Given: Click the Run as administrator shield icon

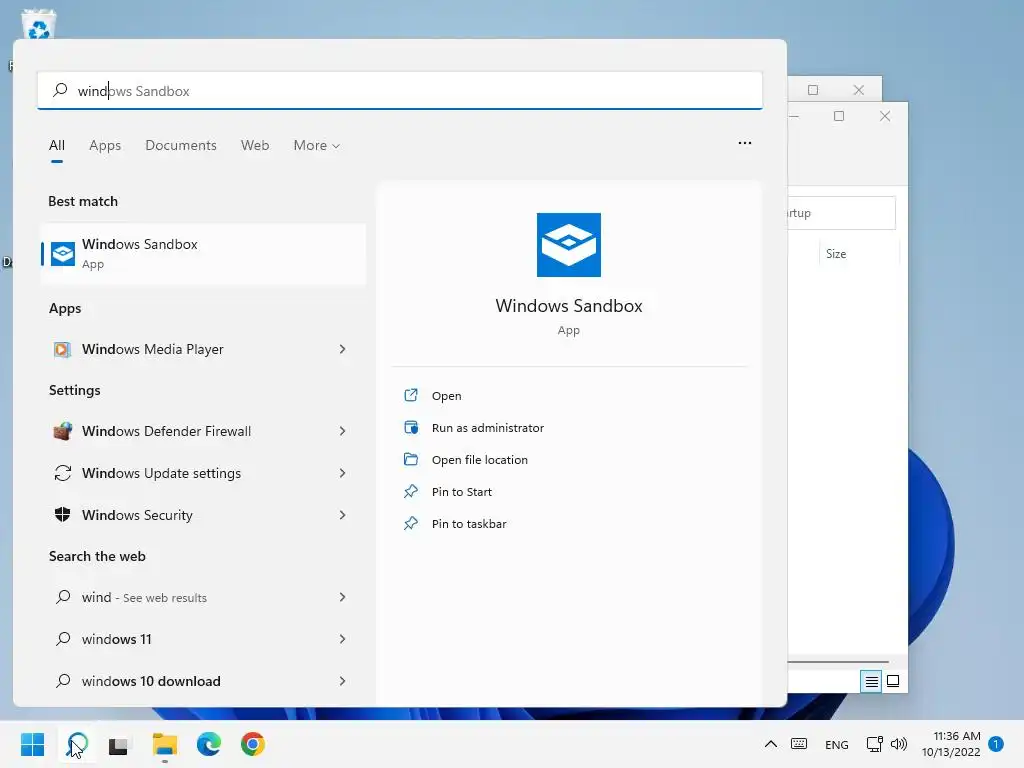Looking at the screenshot, I should point(411,427).
